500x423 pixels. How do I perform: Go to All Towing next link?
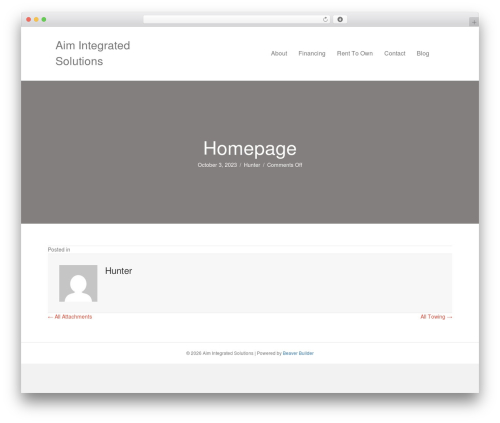[436, 317]
